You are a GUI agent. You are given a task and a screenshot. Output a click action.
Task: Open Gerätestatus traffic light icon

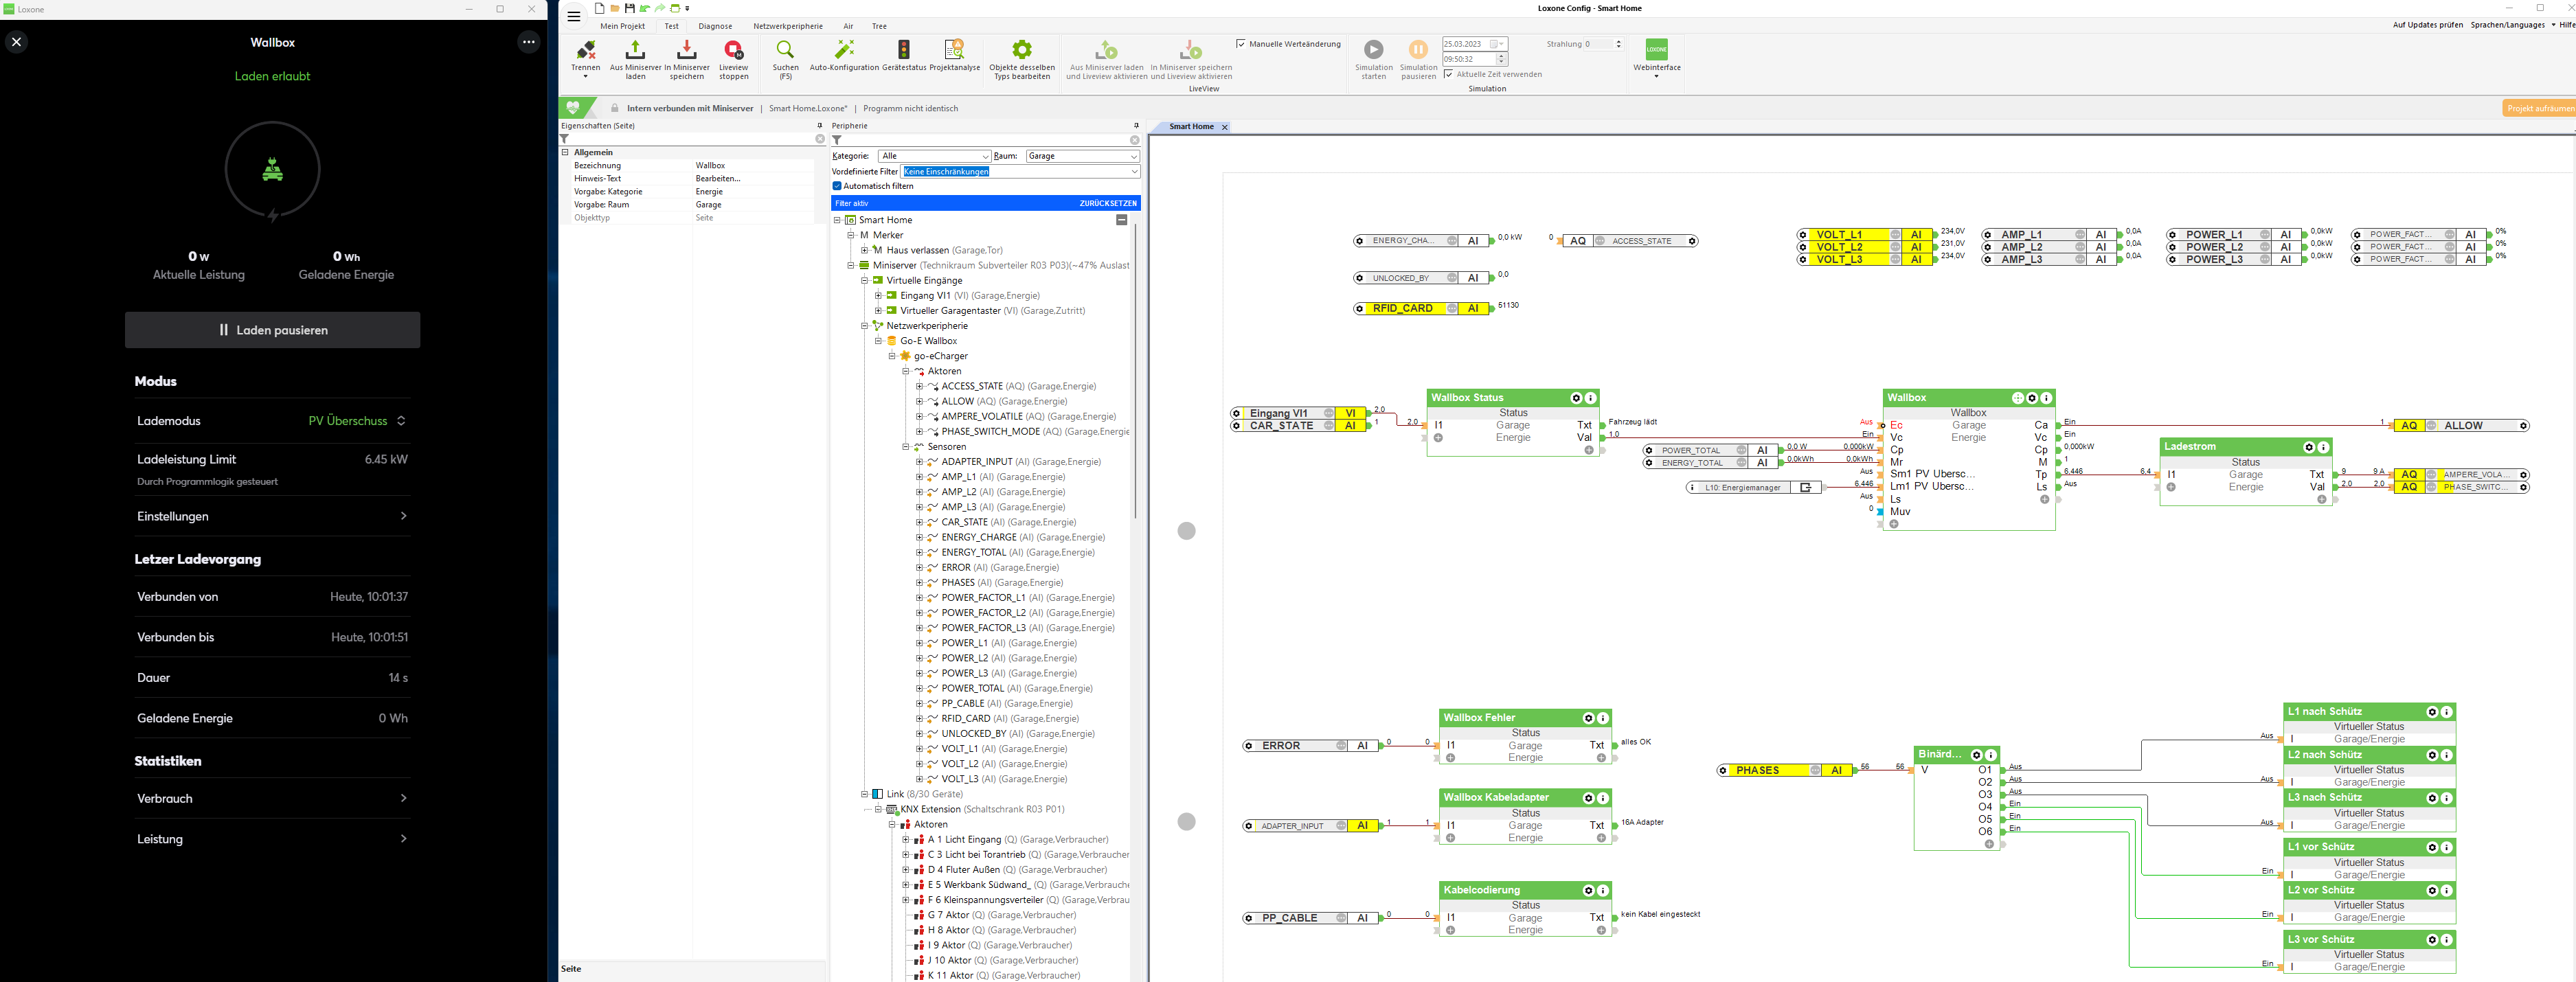903,50
